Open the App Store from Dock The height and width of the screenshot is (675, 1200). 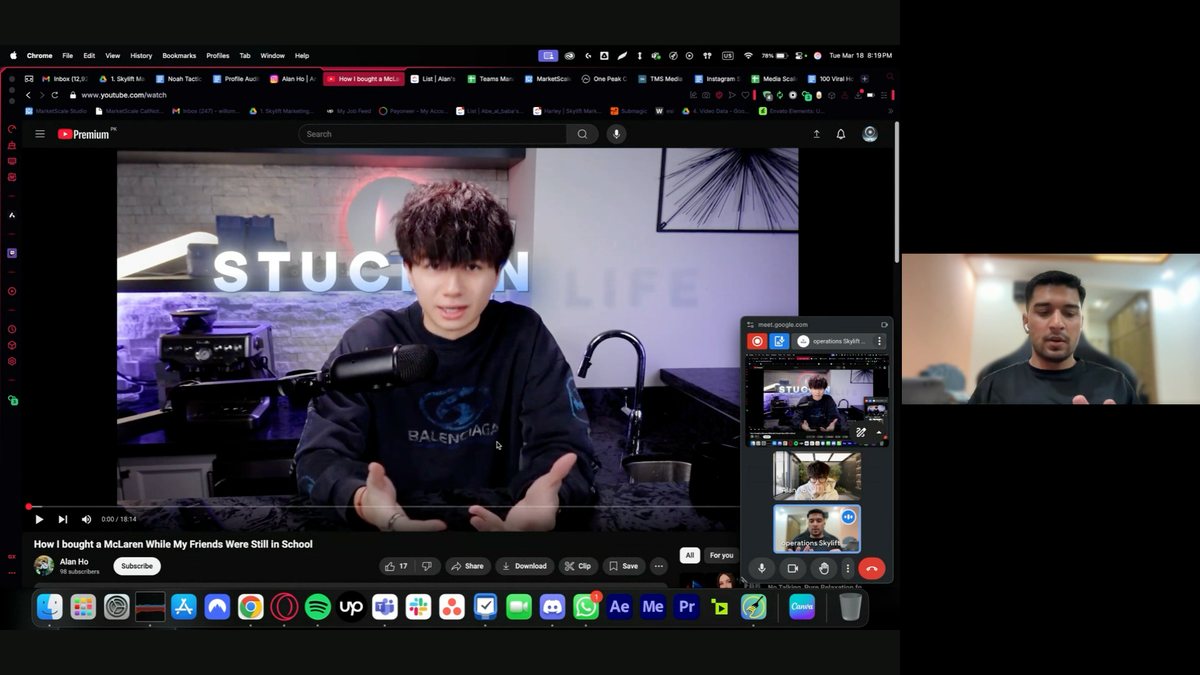tap(184, 607)
